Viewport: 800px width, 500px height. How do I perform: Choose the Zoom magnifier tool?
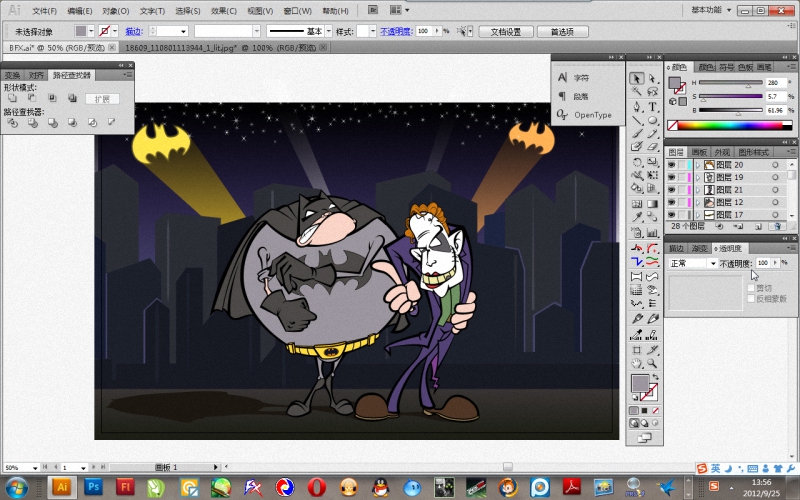coord(652,363)
